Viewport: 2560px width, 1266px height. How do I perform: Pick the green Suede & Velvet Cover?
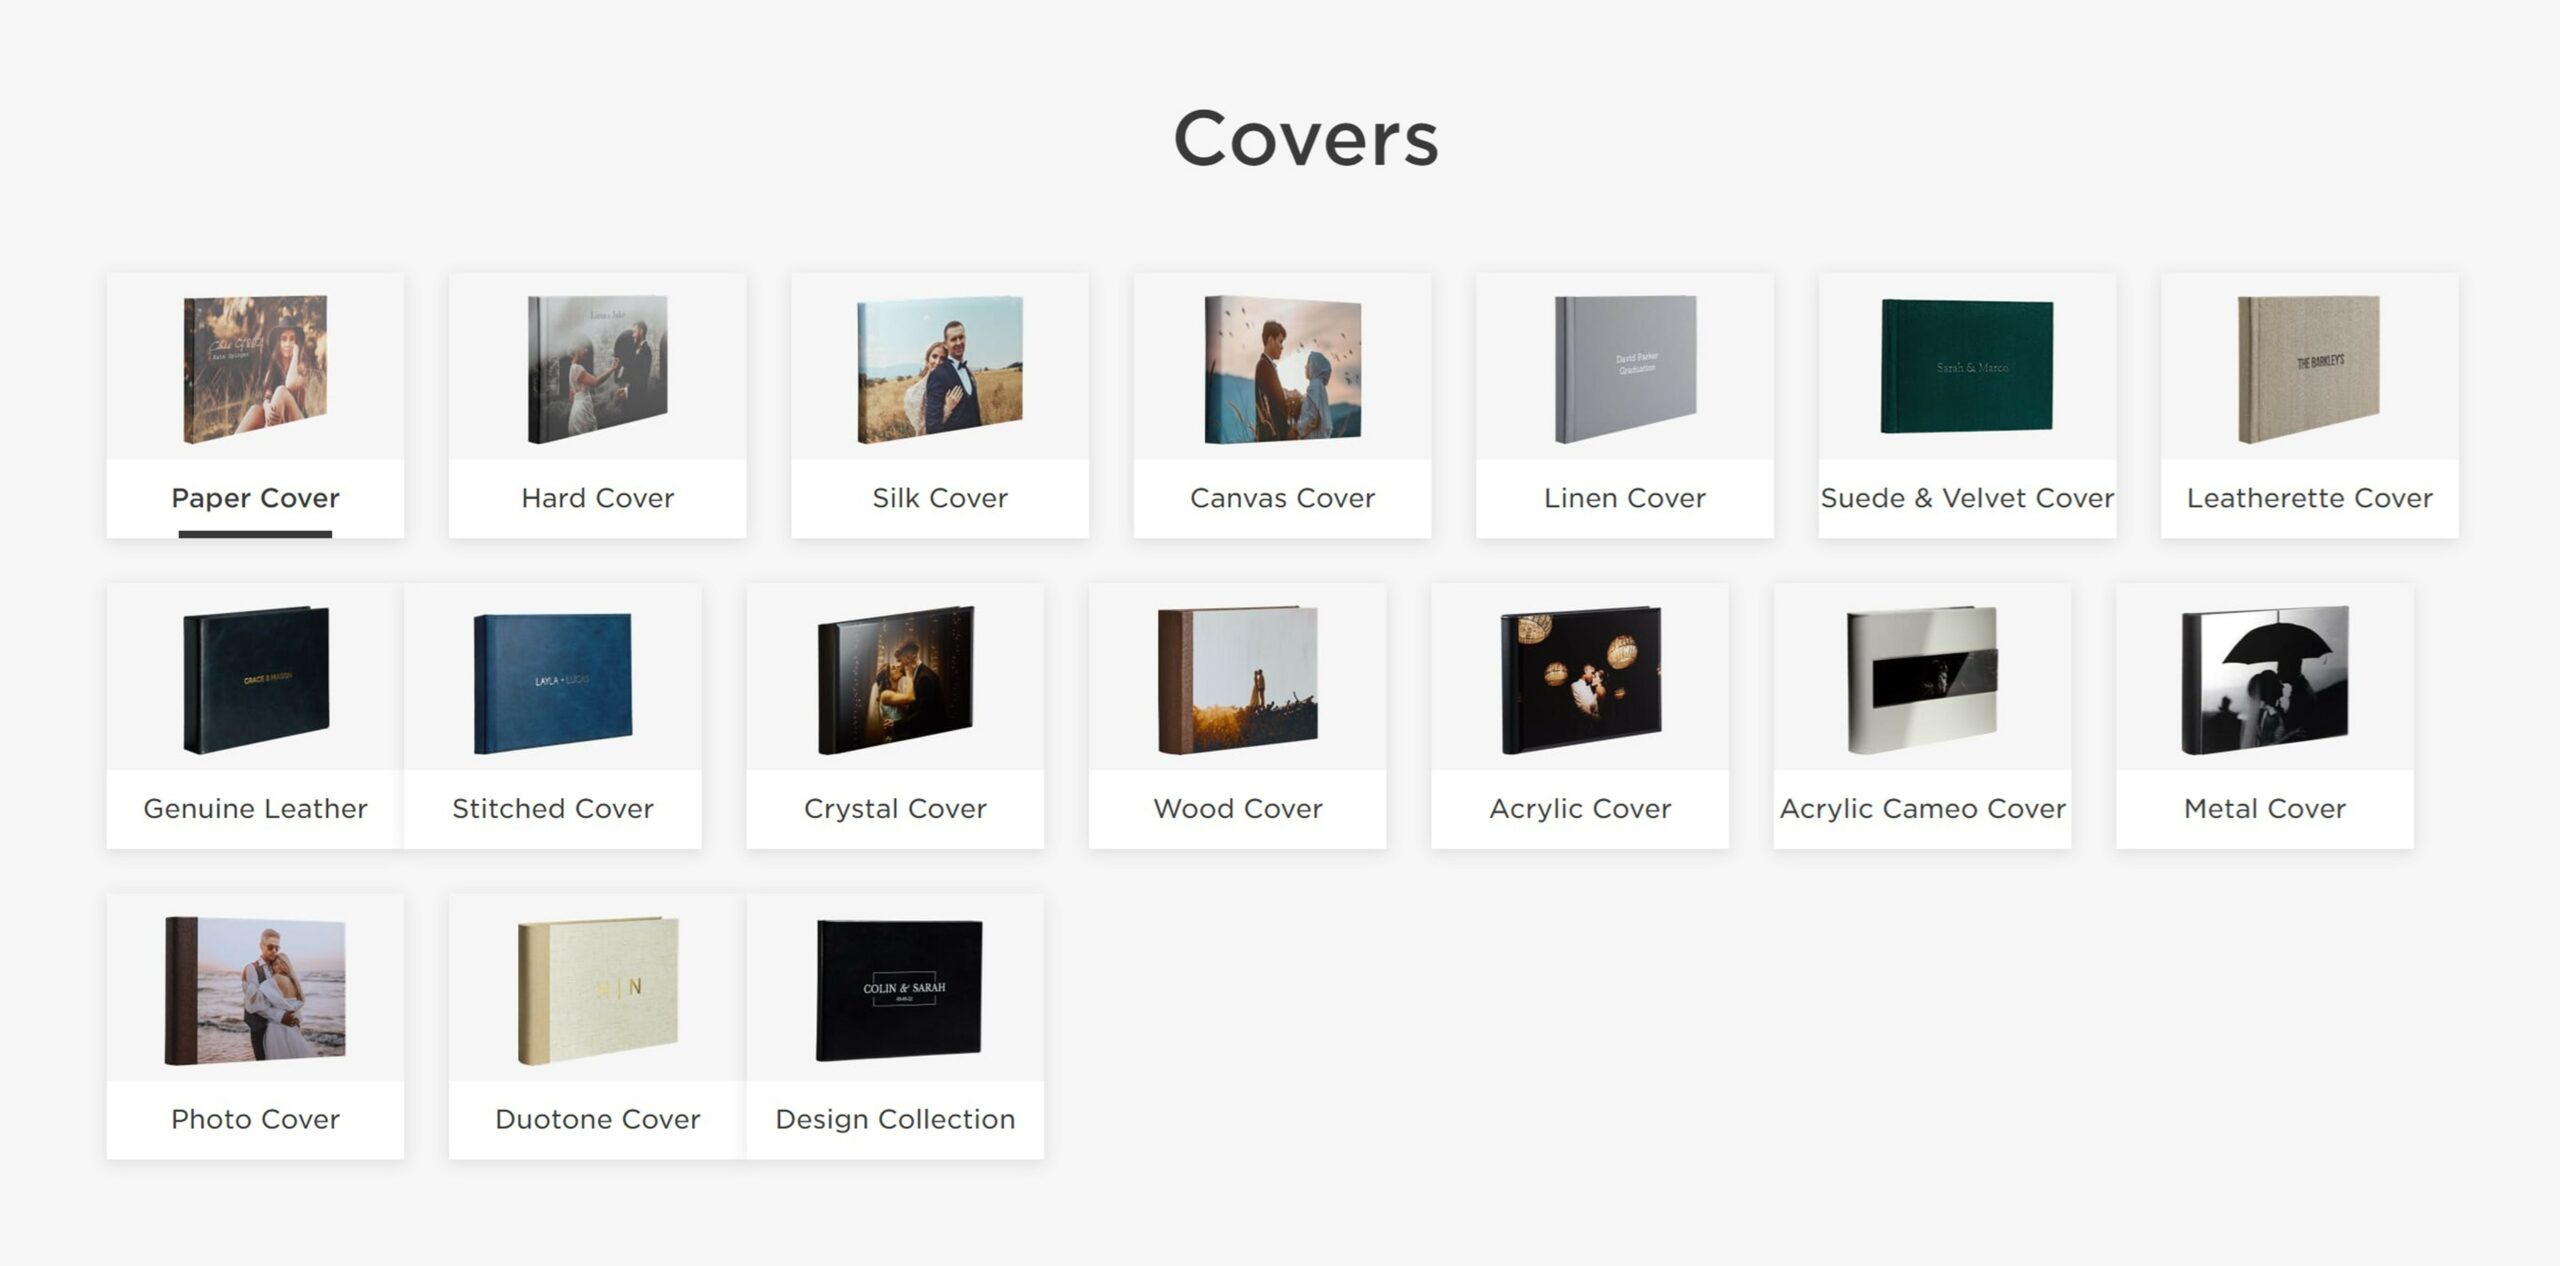1966,367
